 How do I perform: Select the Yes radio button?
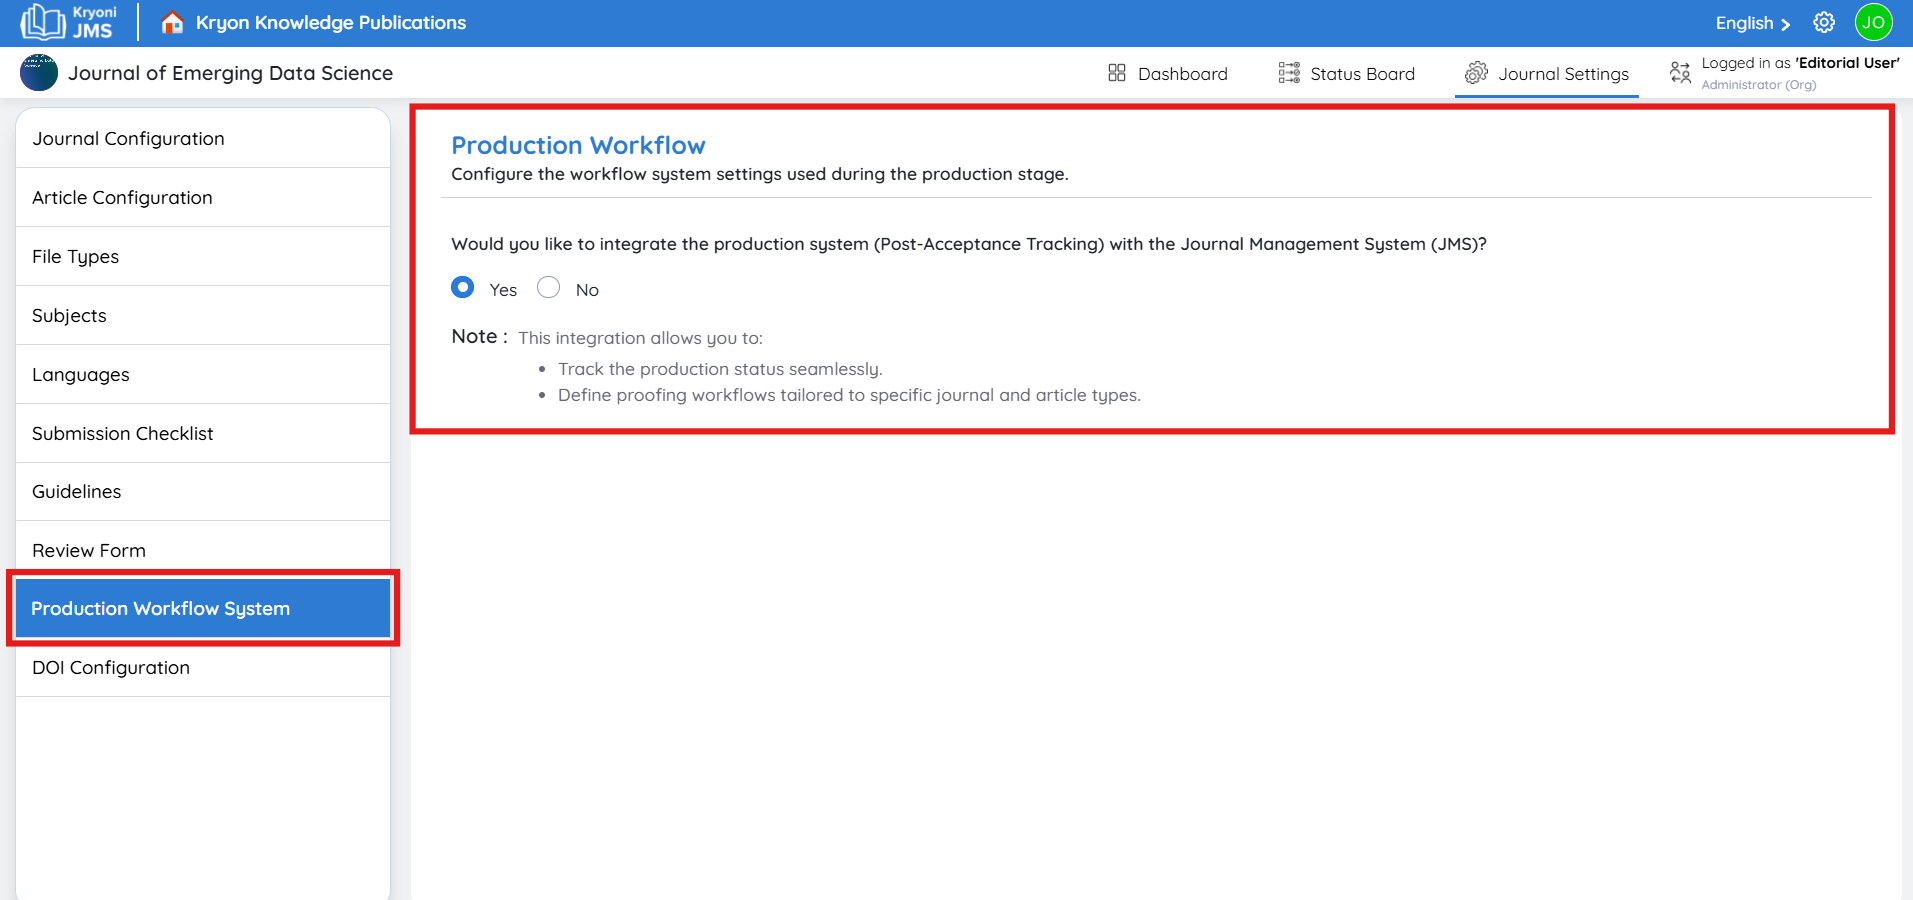[x=463, y=288]
